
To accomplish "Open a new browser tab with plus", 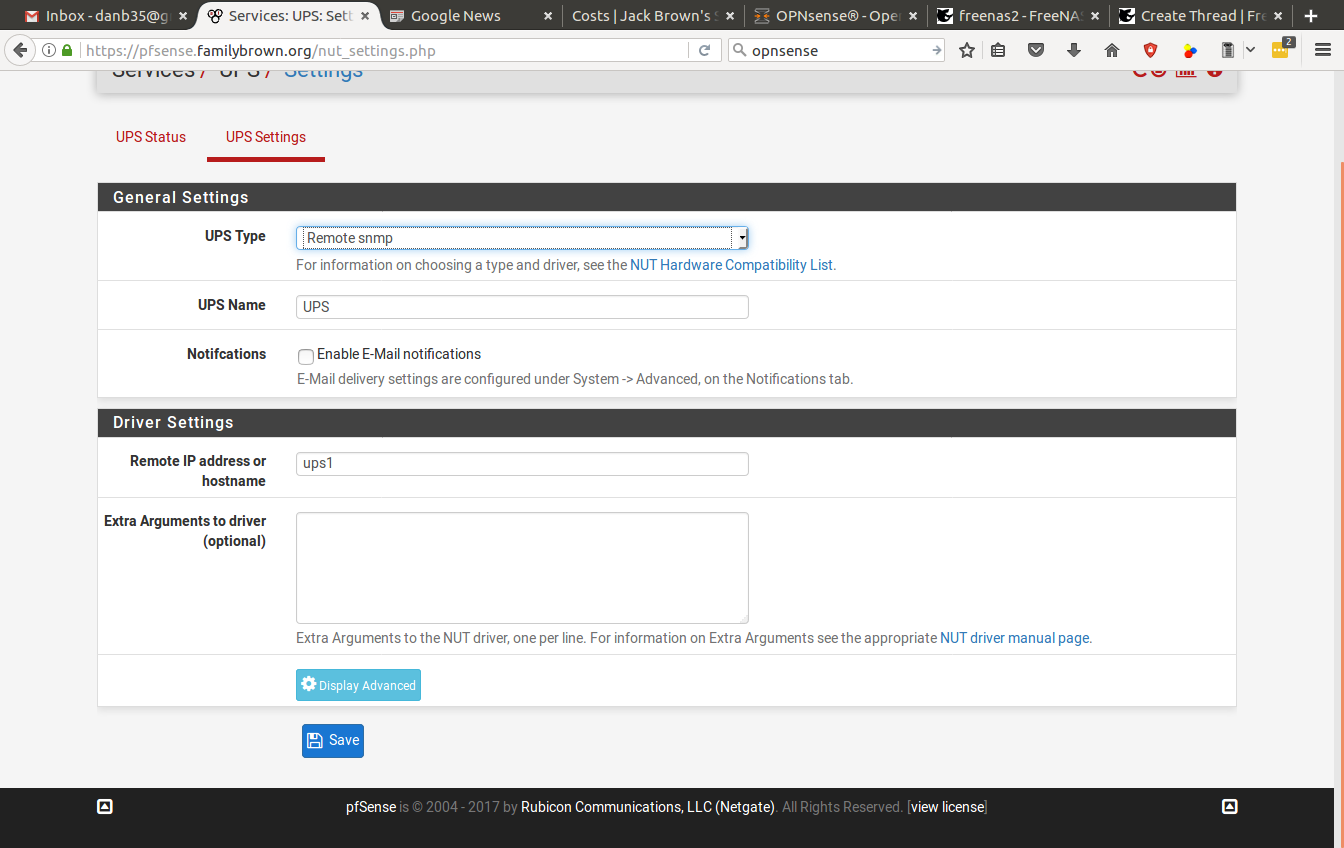I will pos(1311,16).
